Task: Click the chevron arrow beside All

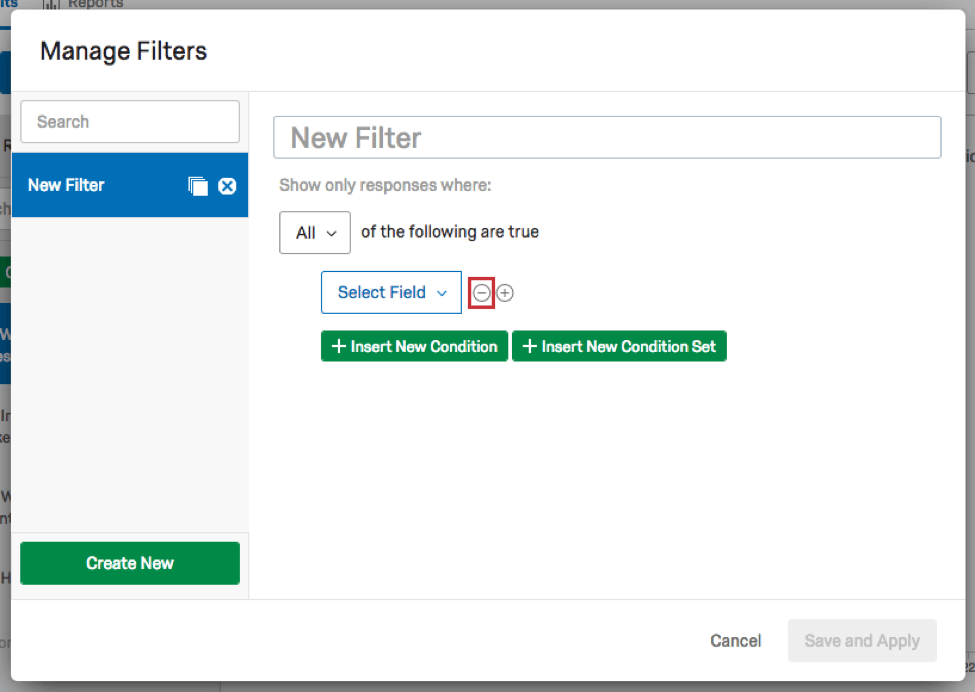Action: 331,233
